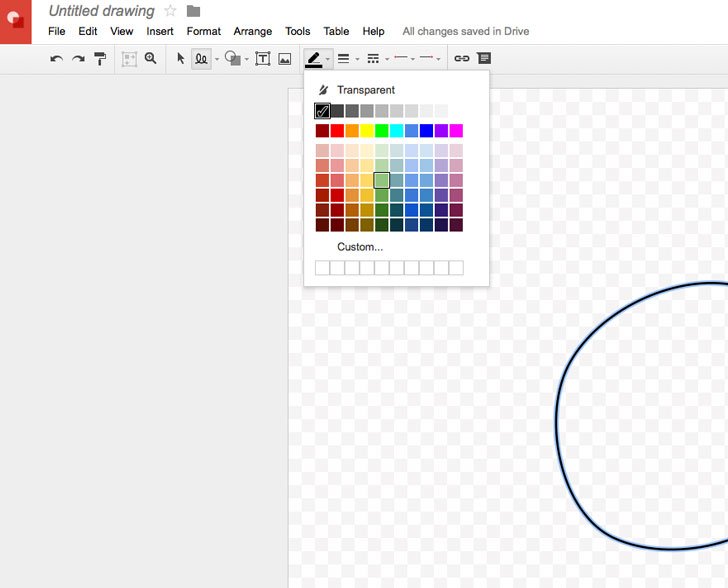Pick the checked black swatch
This screenshot has height=588, width=728.
(x=322, y=111)
